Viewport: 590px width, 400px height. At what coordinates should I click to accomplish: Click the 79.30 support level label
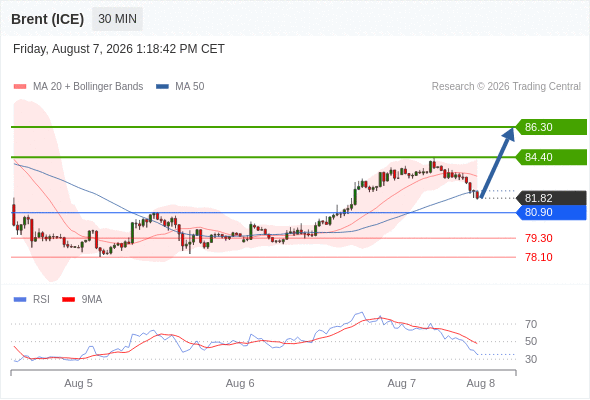539,238
